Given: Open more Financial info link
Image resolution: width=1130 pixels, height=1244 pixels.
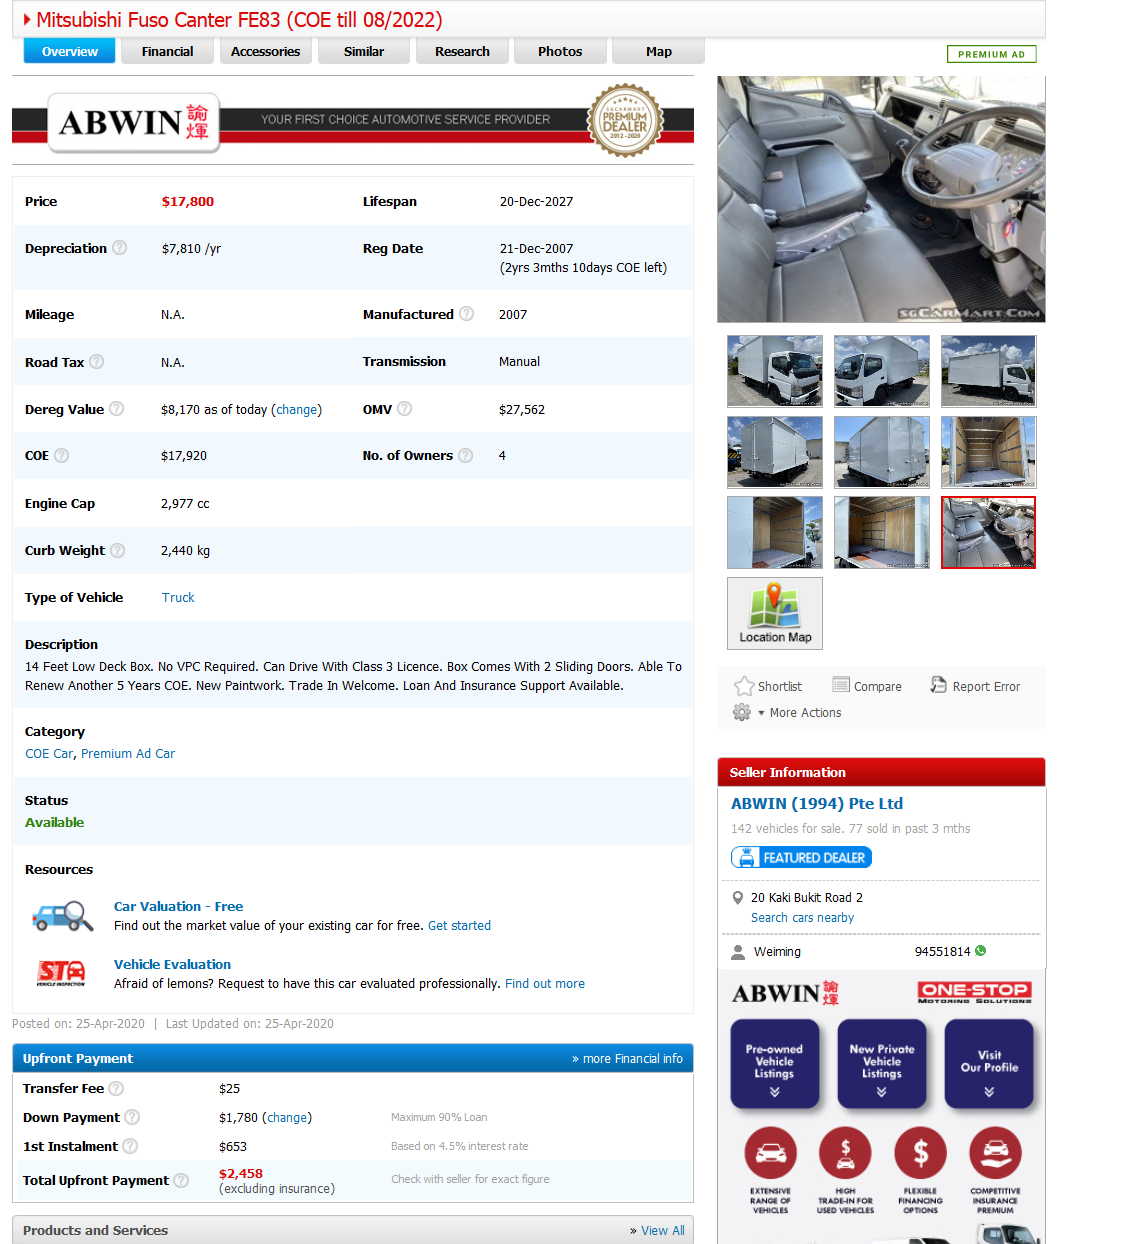Looking at the screenshot, I should pyautogui.click(x=627, y=1059).
